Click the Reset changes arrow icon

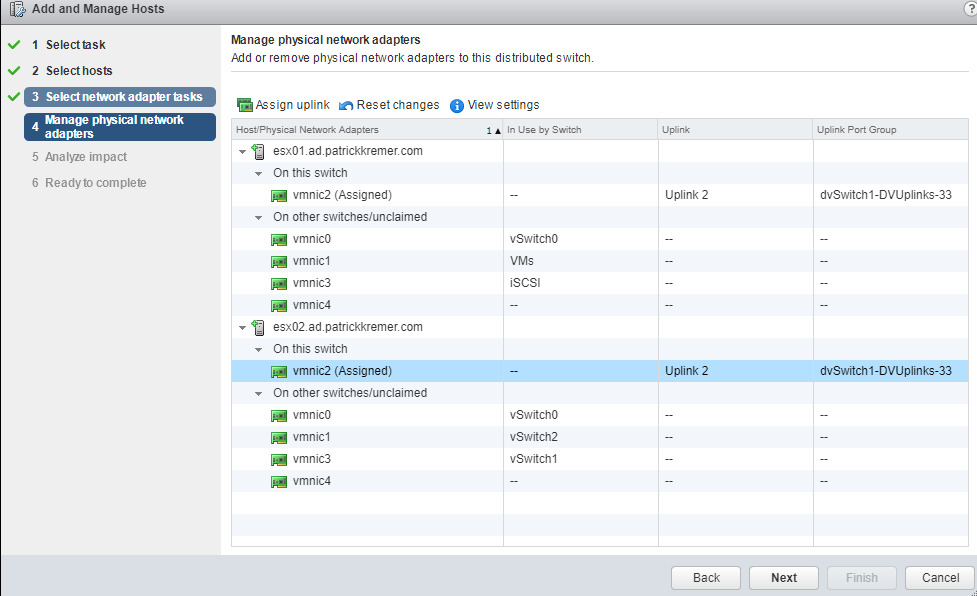pos(346,105)
